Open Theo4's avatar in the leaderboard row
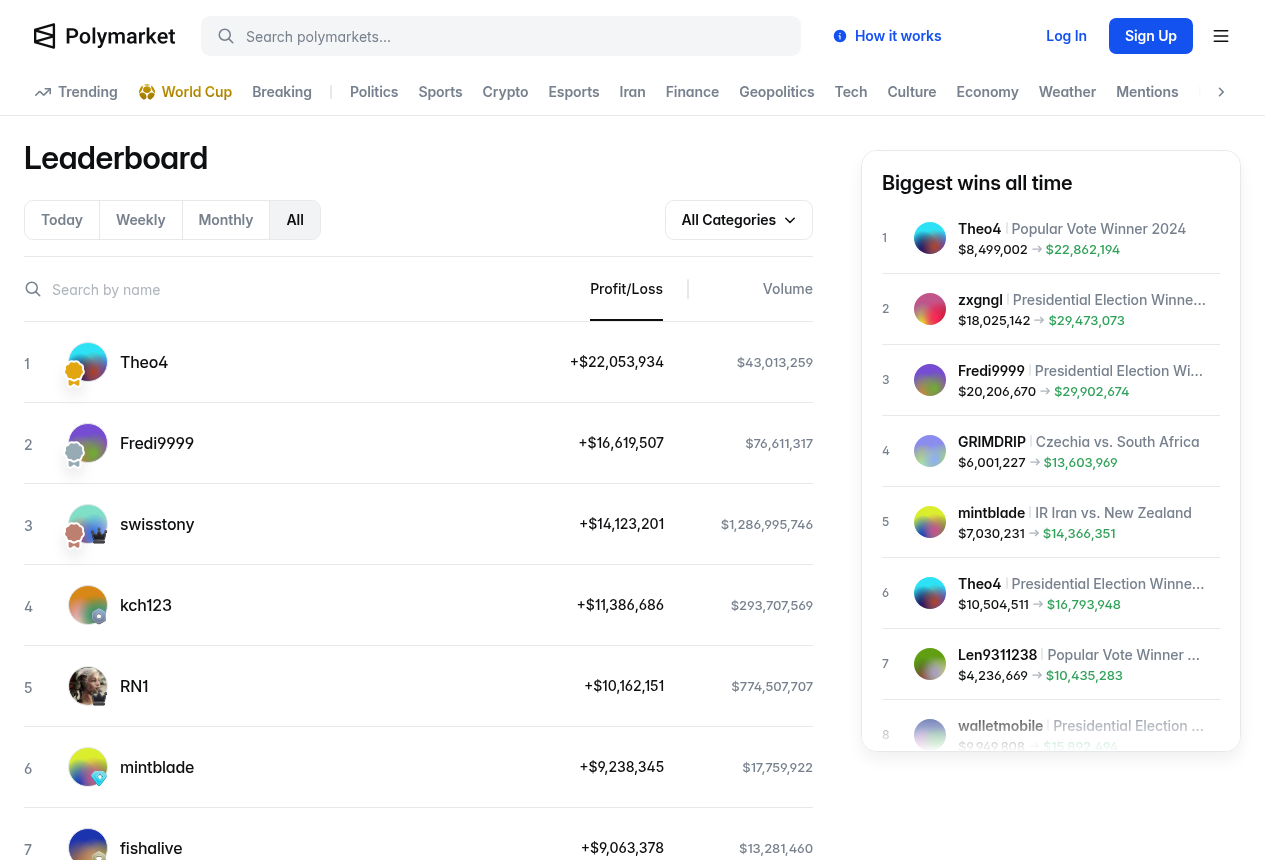The width and height of the screenshot is (1280, 860). click(88, 362)
